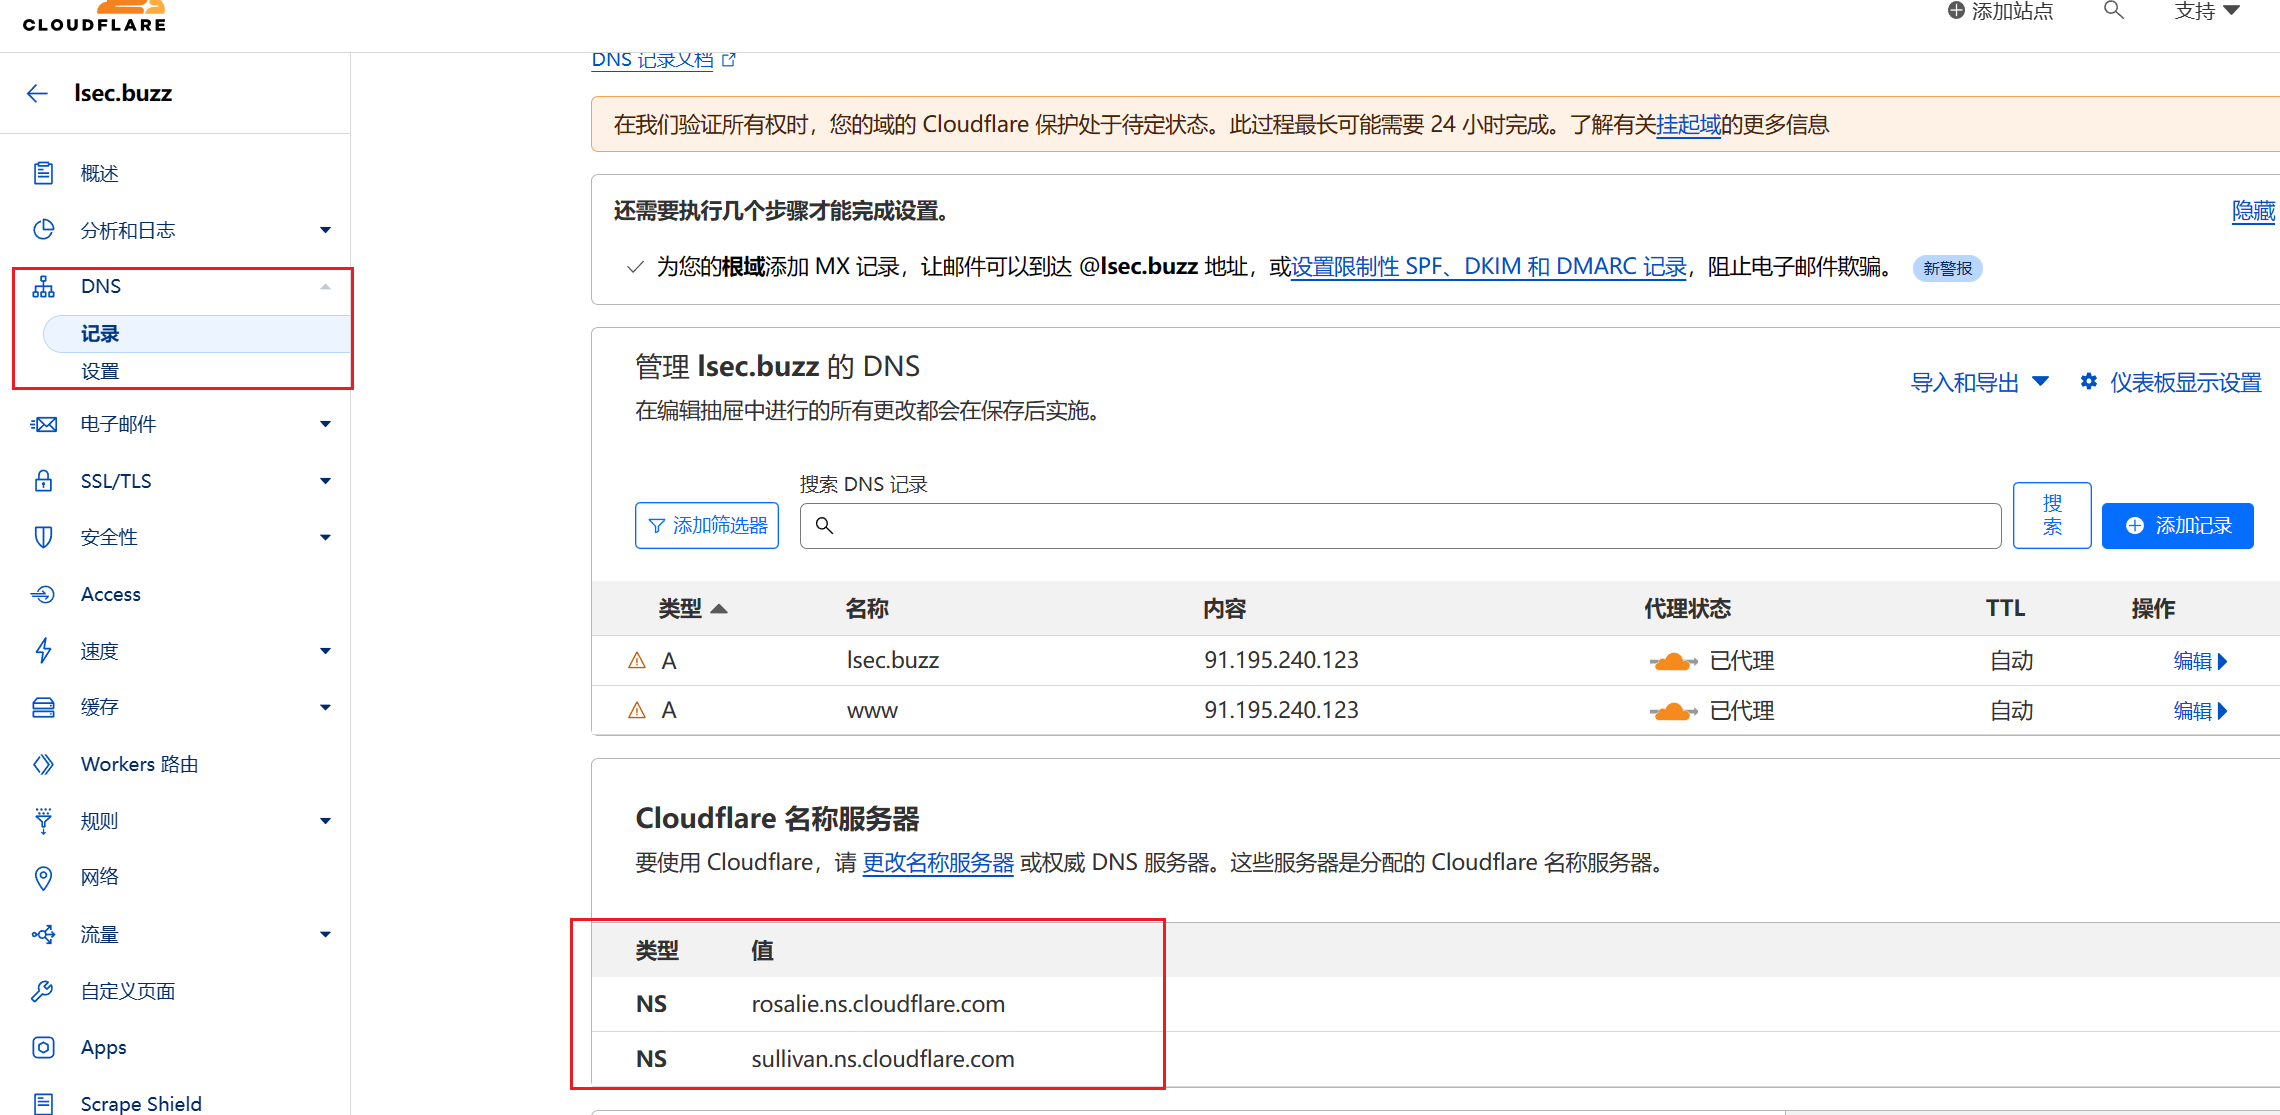
Task: Click the Apps sidebar icon
Action: [43, 1047]
